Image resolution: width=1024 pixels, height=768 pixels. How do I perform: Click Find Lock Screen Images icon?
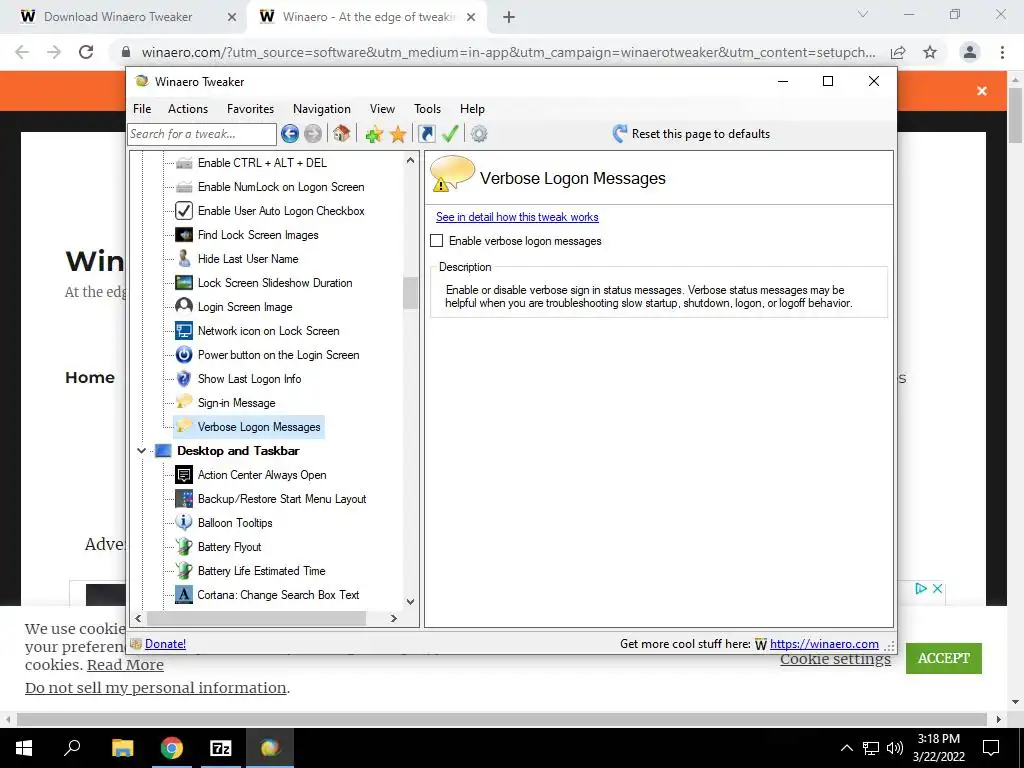click(184, 234)
